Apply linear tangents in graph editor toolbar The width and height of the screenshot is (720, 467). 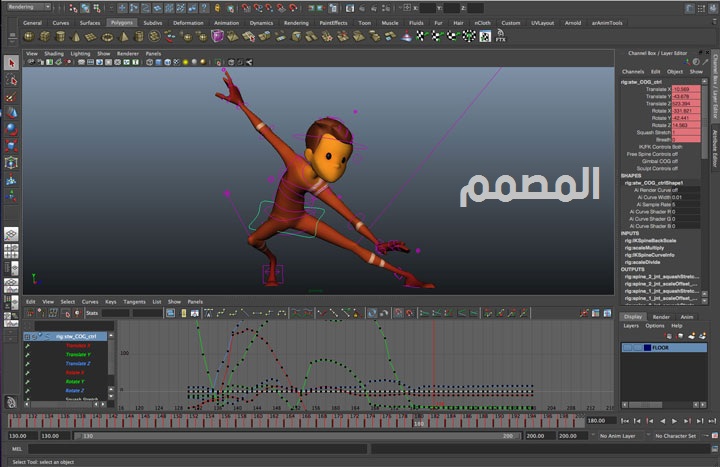tap(245, 313)
